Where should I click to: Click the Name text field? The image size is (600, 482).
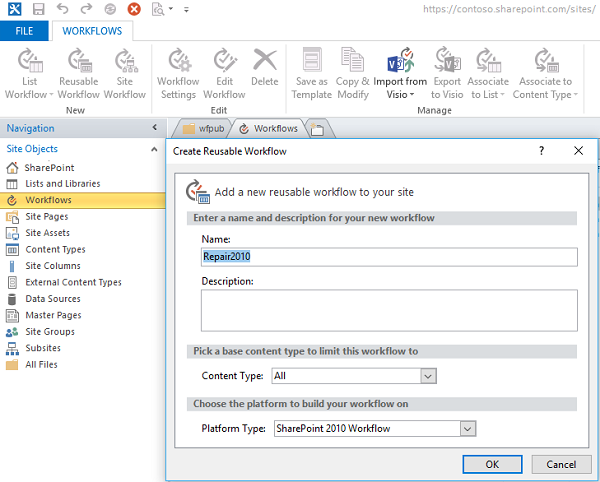click(x=389, y=257)
